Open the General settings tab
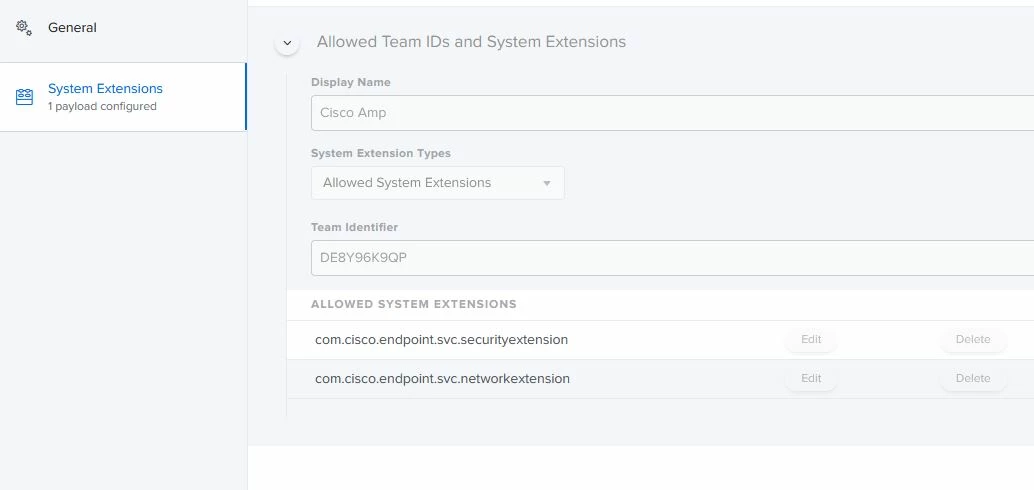Screen dimensions: 1034x490 click(x=123, y=28)
